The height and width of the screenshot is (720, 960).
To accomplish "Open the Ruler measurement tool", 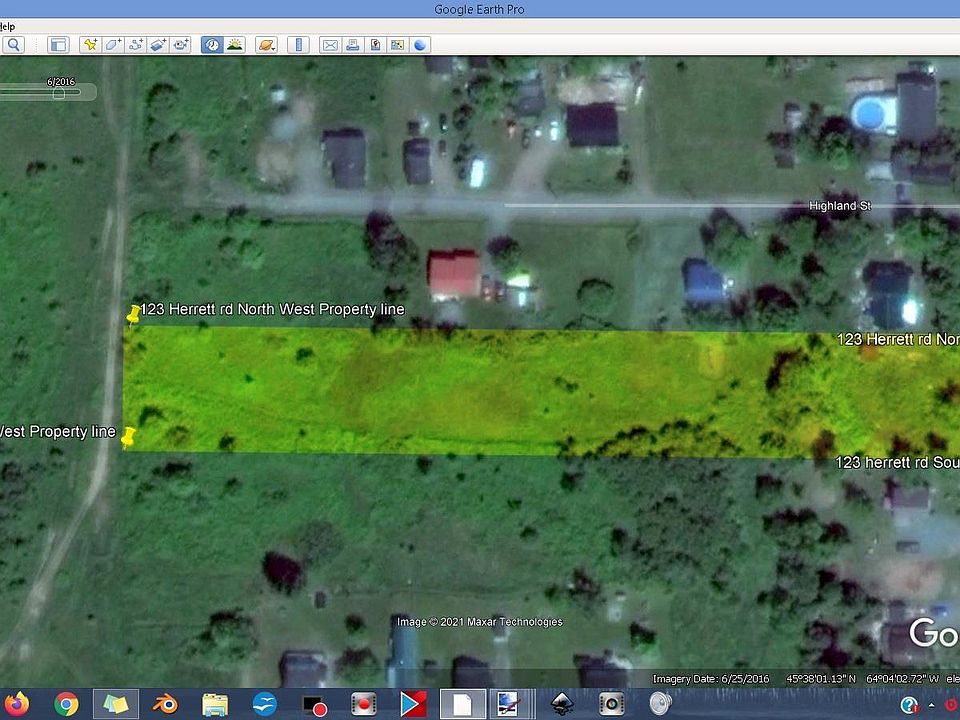I will [297, 44].
